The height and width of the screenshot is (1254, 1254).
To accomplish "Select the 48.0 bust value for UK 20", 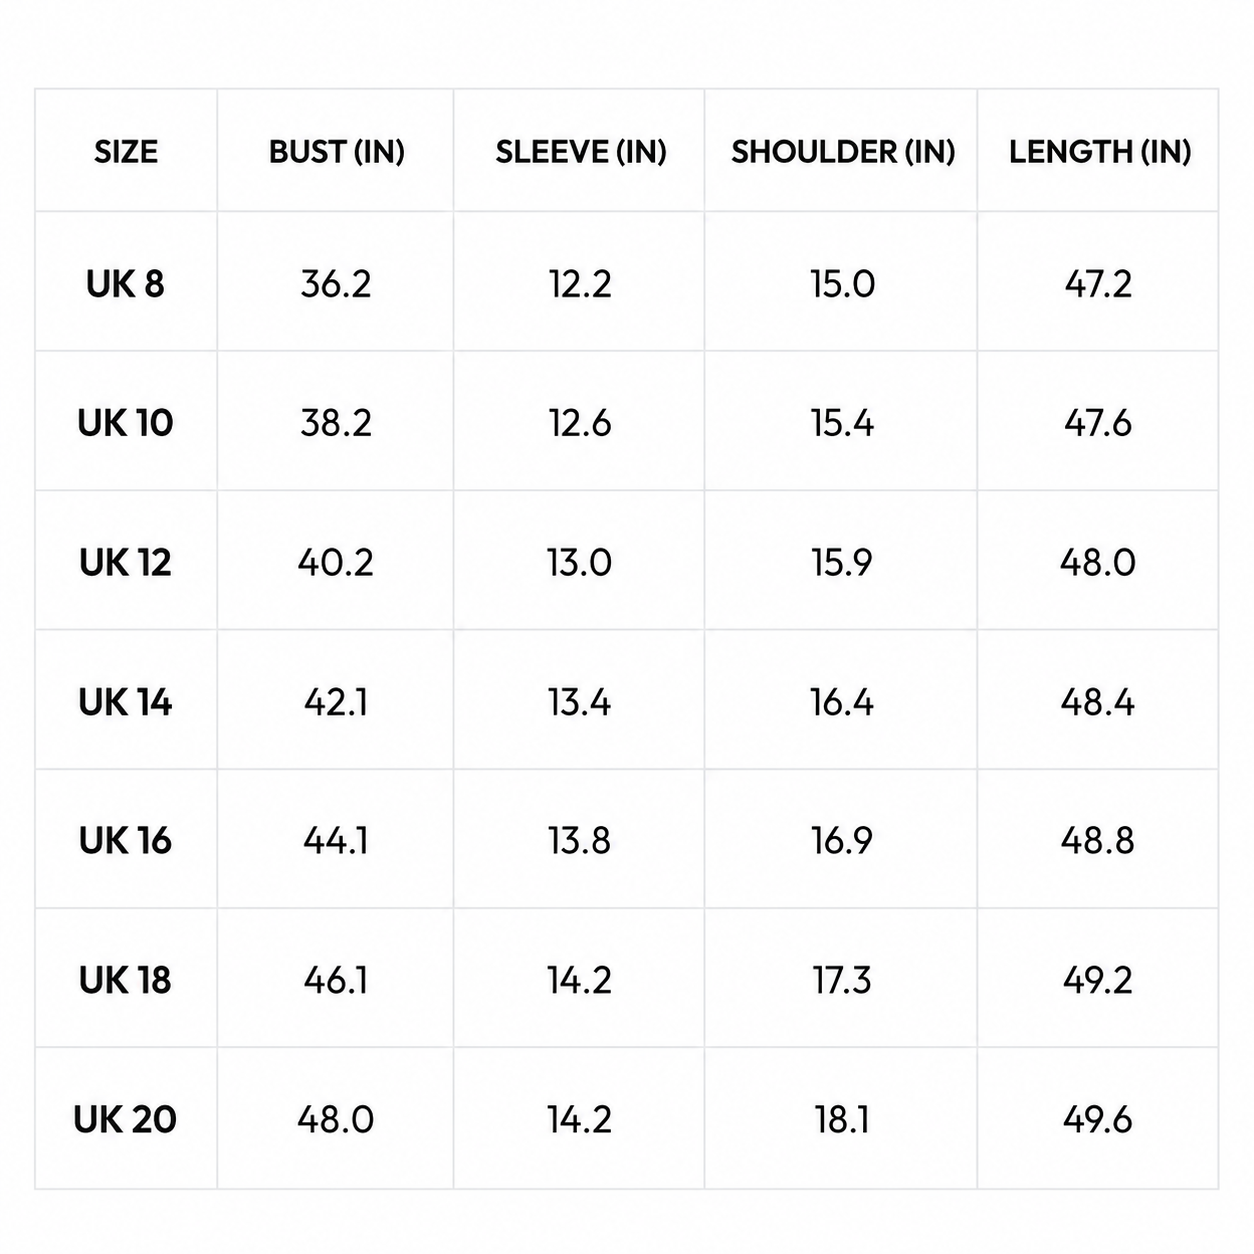I will [x=336, y=1119].
